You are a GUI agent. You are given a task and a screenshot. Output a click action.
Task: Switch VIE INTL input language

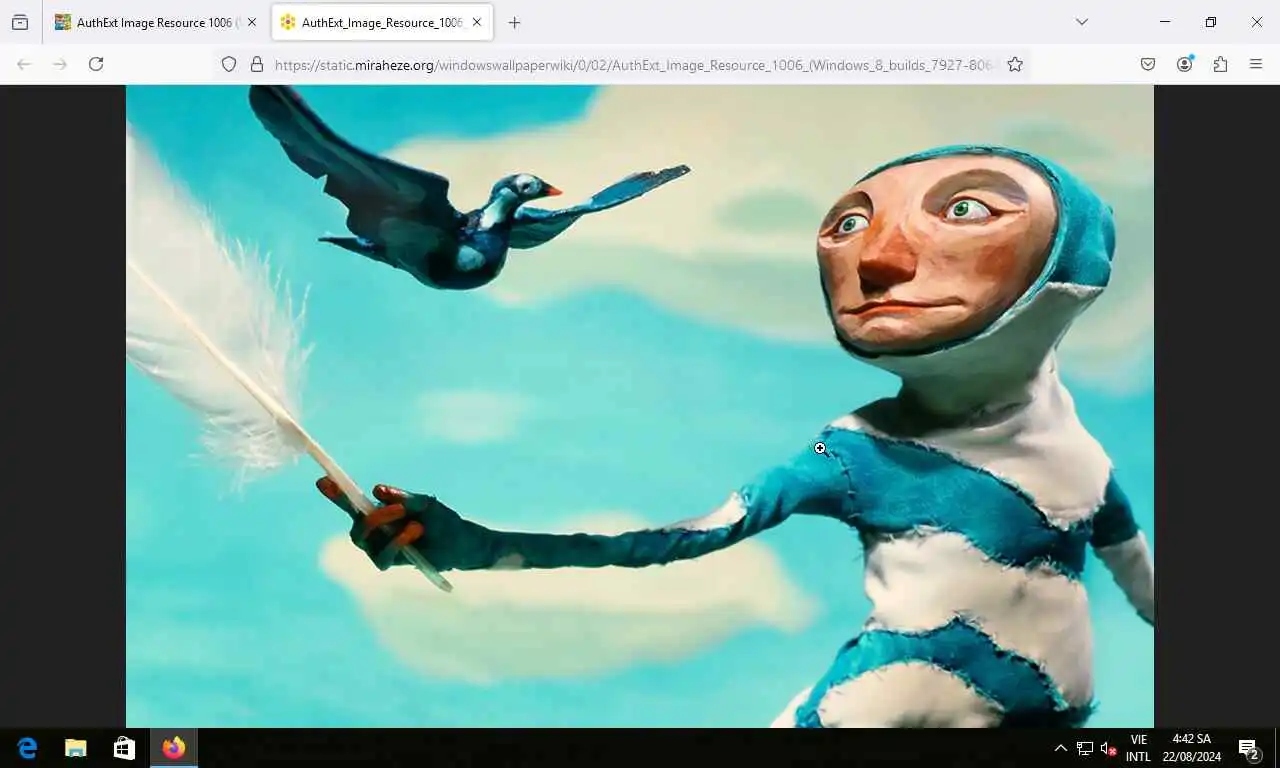pyautogui.click(x=1138, y=748)
